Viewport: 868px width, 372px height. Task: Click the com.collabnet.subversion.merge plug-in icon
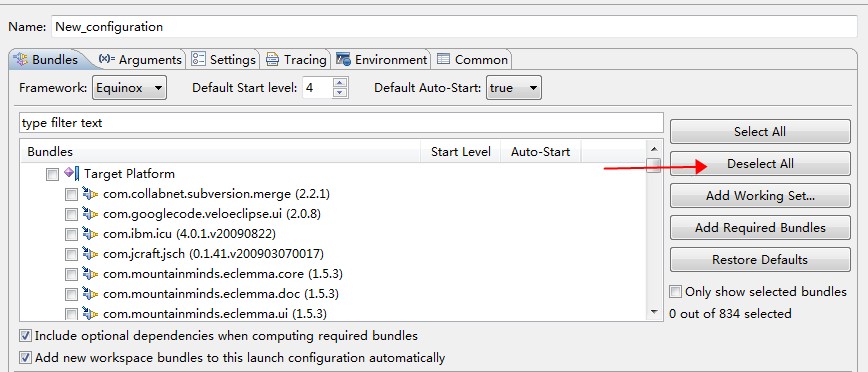point(90,194)
